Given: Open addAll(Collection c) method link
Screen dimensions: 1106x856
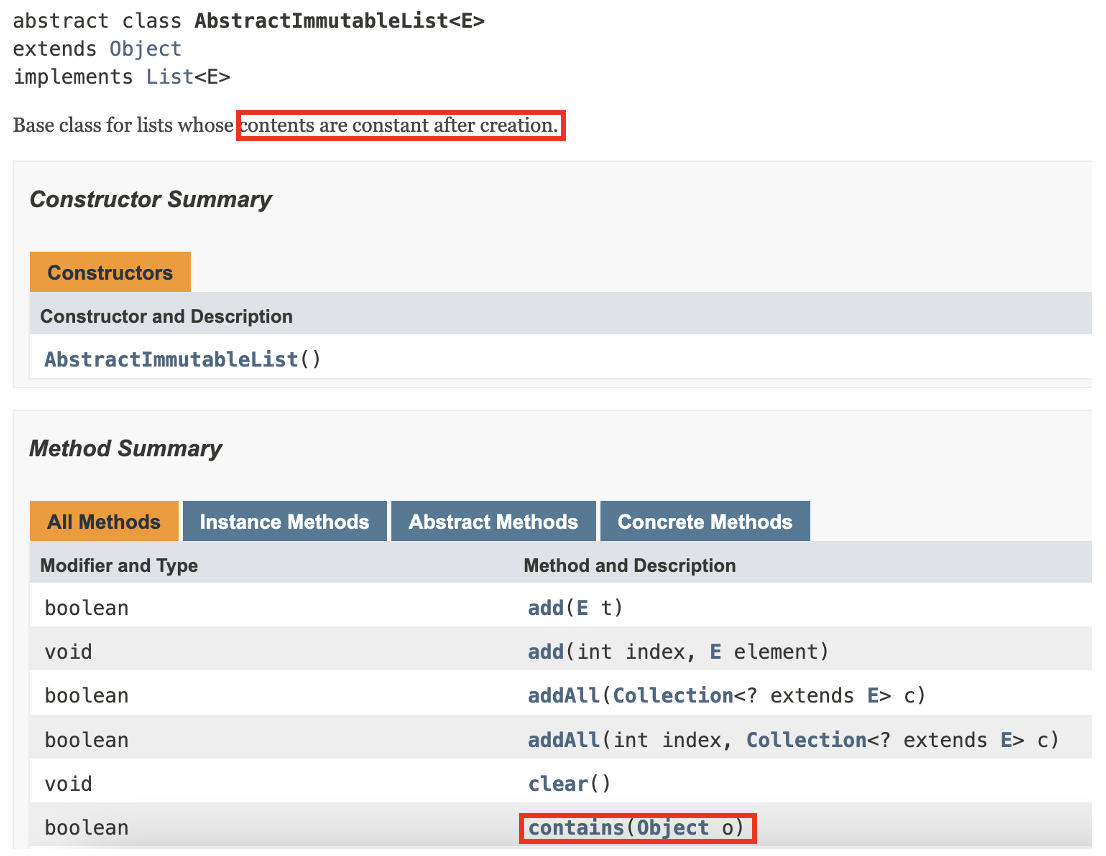Looking at the screenshot, I should pos(564,696).
